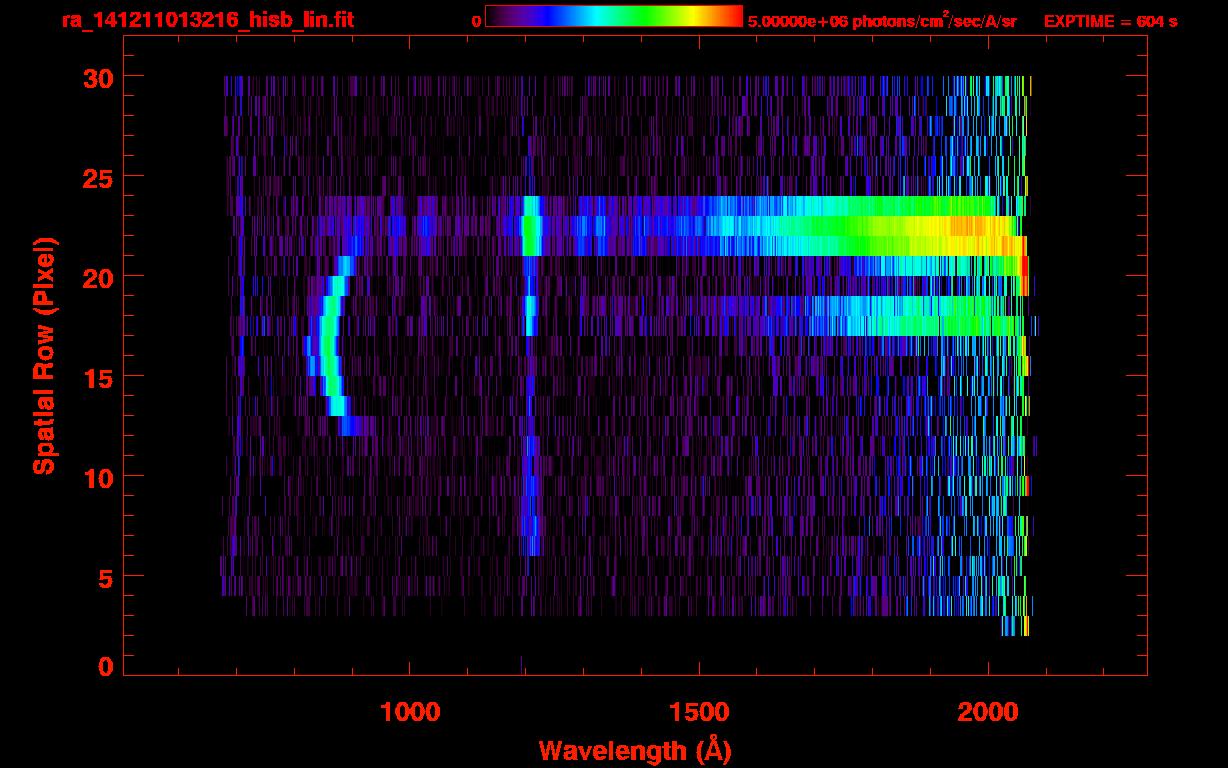Click the filename ra_141211013216_hisb_lin.fit
Screen dimensions: 1228x768
click(207, 20)
